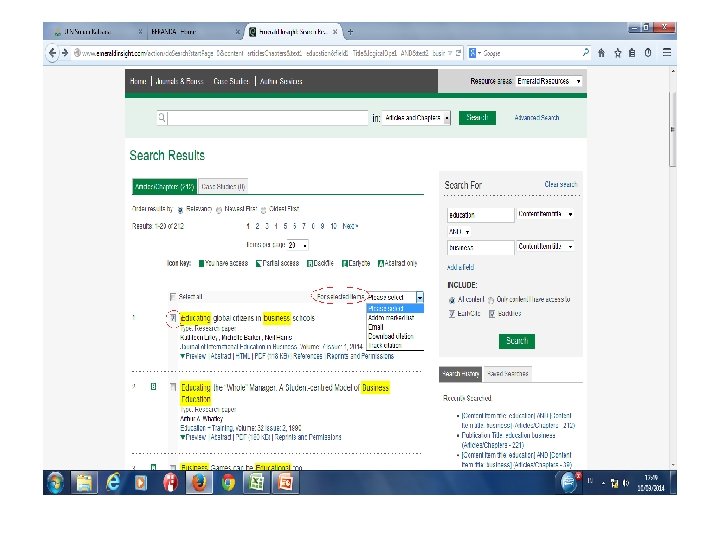Viewport: 720px width, 540px height.
Task: Click the media player taskbar icon
Action: click(141, 483)
